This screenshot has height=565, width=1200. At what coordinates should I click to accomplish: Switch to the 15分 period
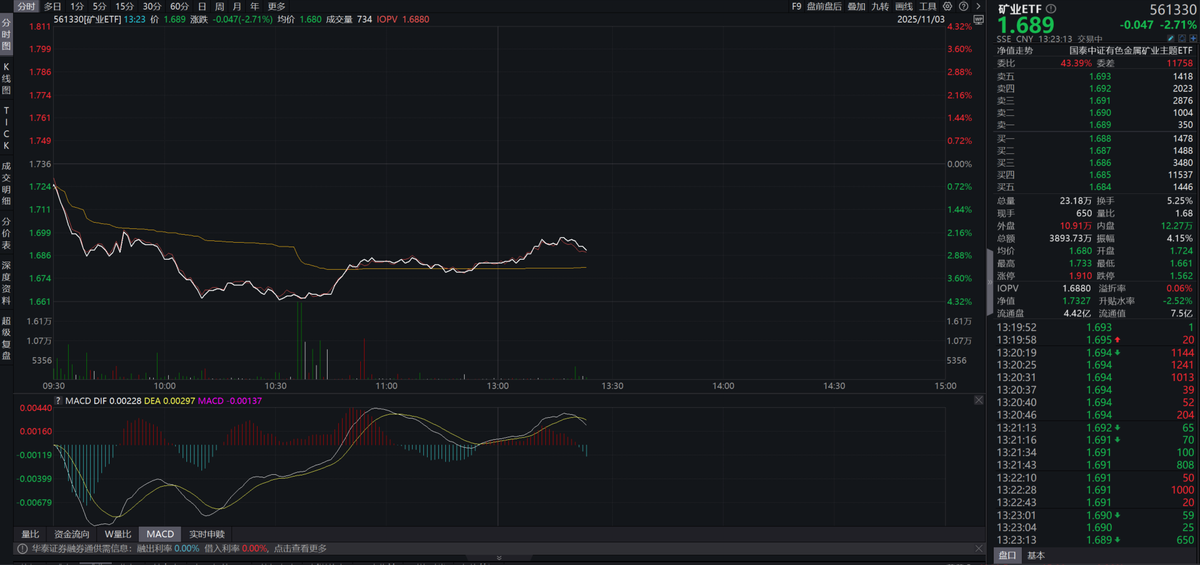coord(124,6)
